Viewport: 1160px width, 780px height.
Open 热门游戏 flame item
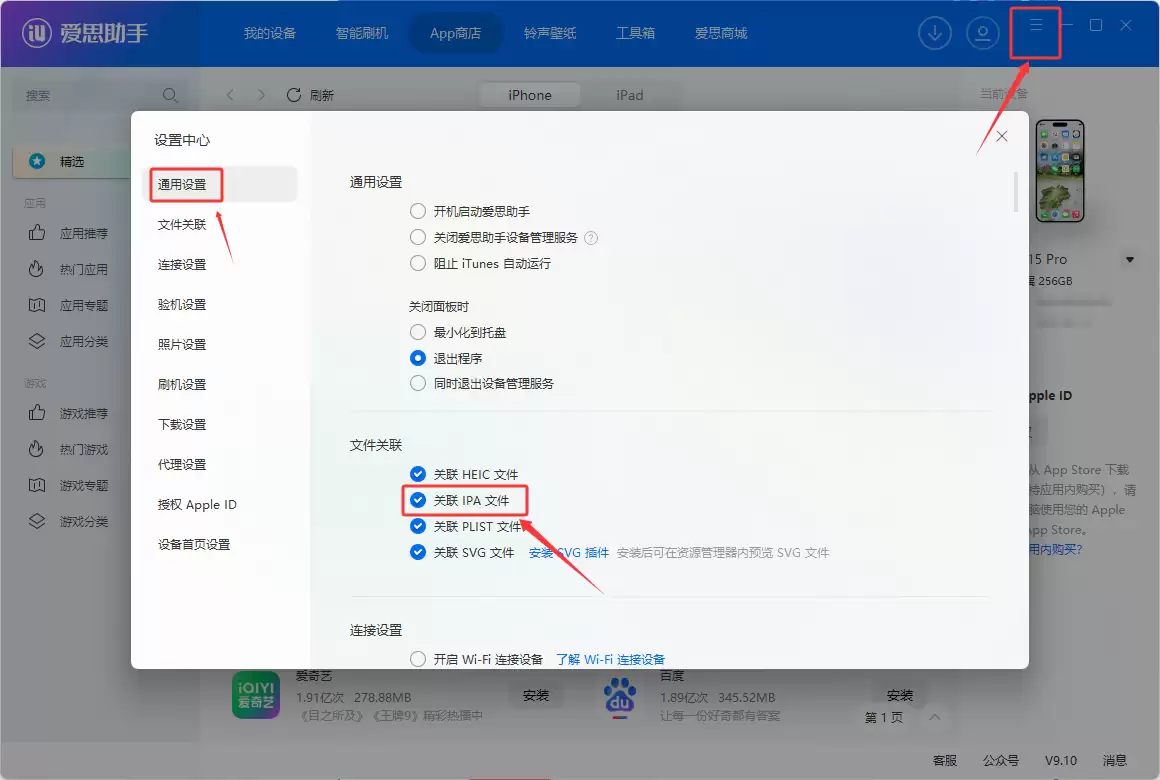(68, 449)
